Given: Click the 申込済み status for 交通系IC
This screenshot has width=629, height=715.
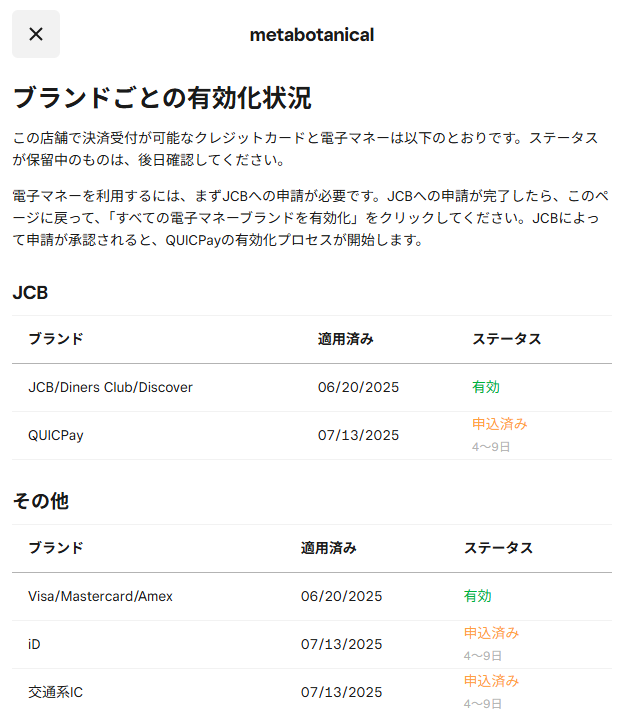Looking at the screenshot, I should pyautogui.click(x=491, y=681).
